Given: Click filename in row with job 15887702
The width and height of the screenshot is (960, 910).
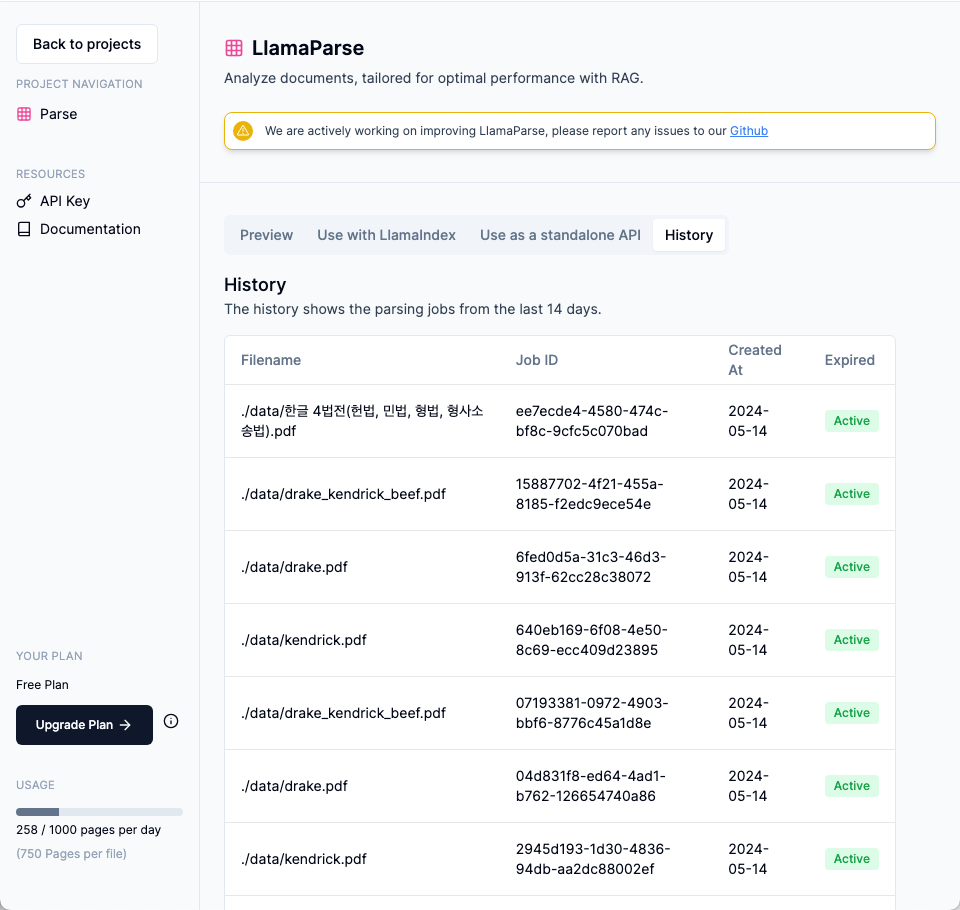Looking at the screenshot, I should pyautogui.click(x=343, y=494).
